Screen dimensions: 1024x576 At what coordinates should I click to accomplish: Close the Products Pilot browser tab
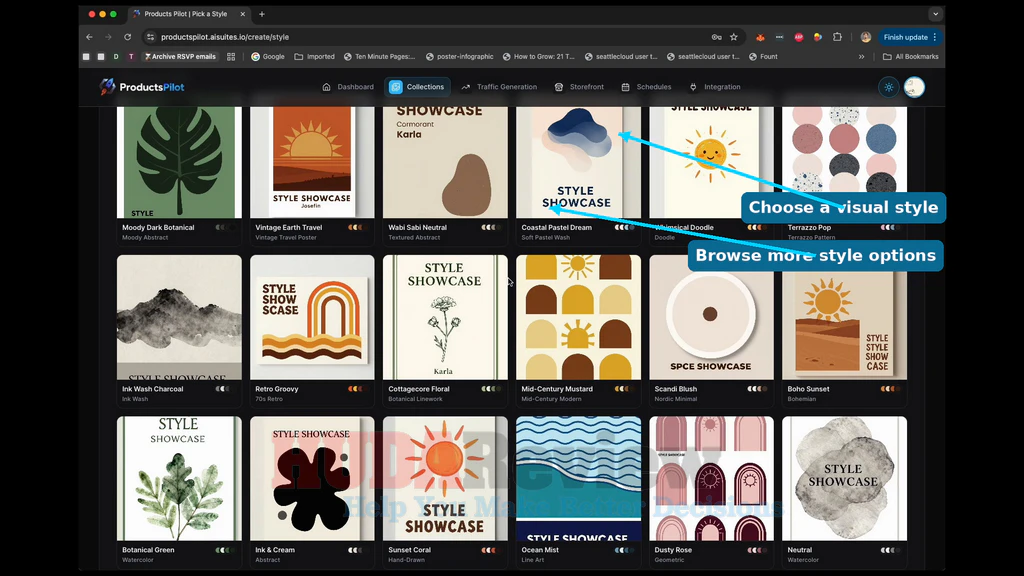(243, 14)
